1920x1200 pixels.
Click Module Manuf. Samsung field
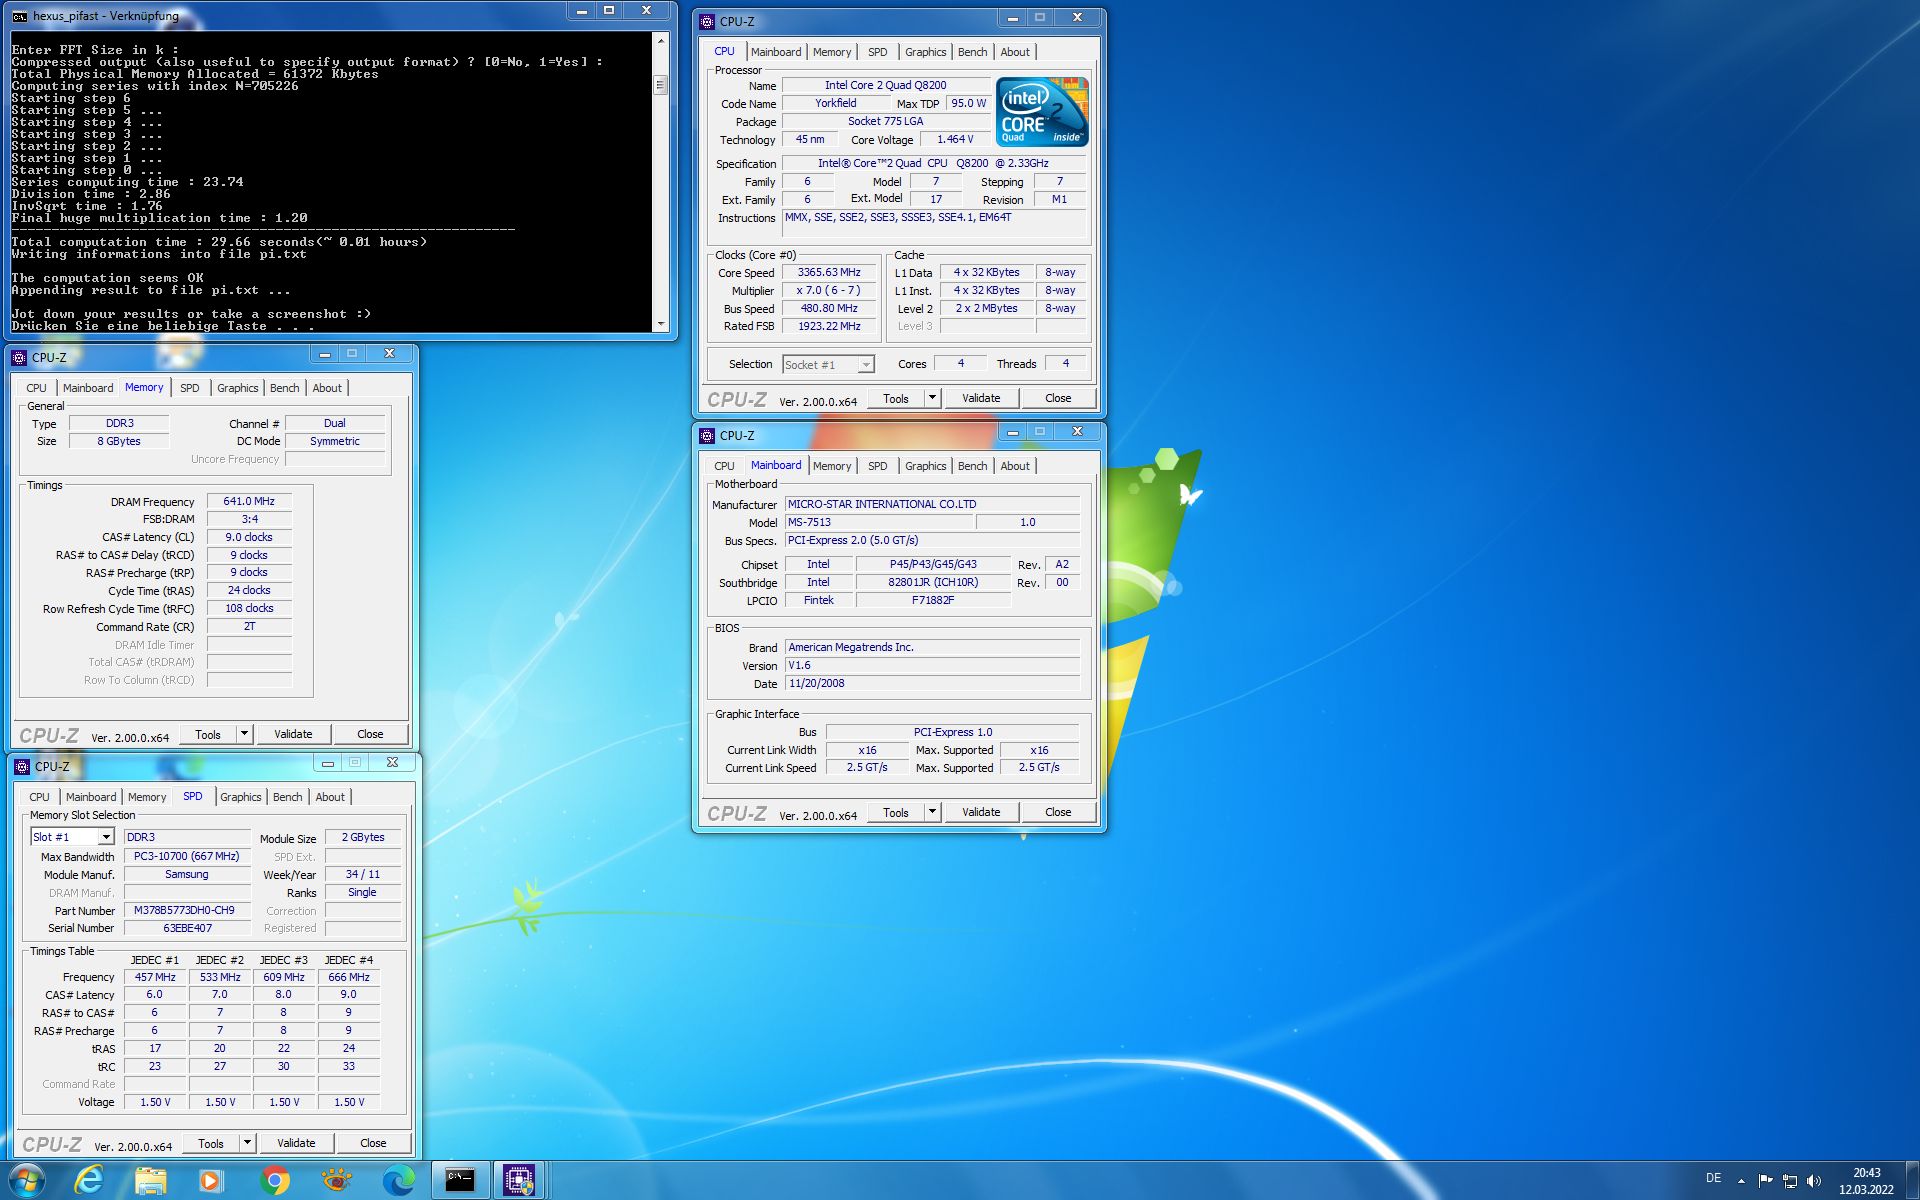186,874
